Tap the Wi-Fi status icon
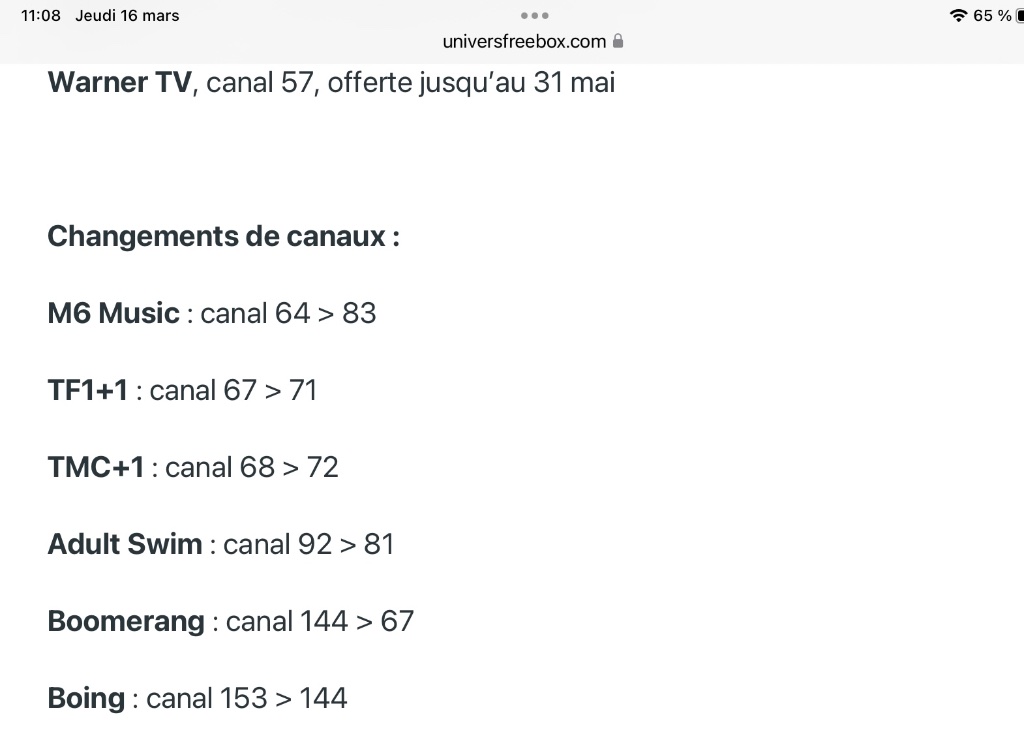The height and width of the screenshot is (751, 1024). point(958,16)
